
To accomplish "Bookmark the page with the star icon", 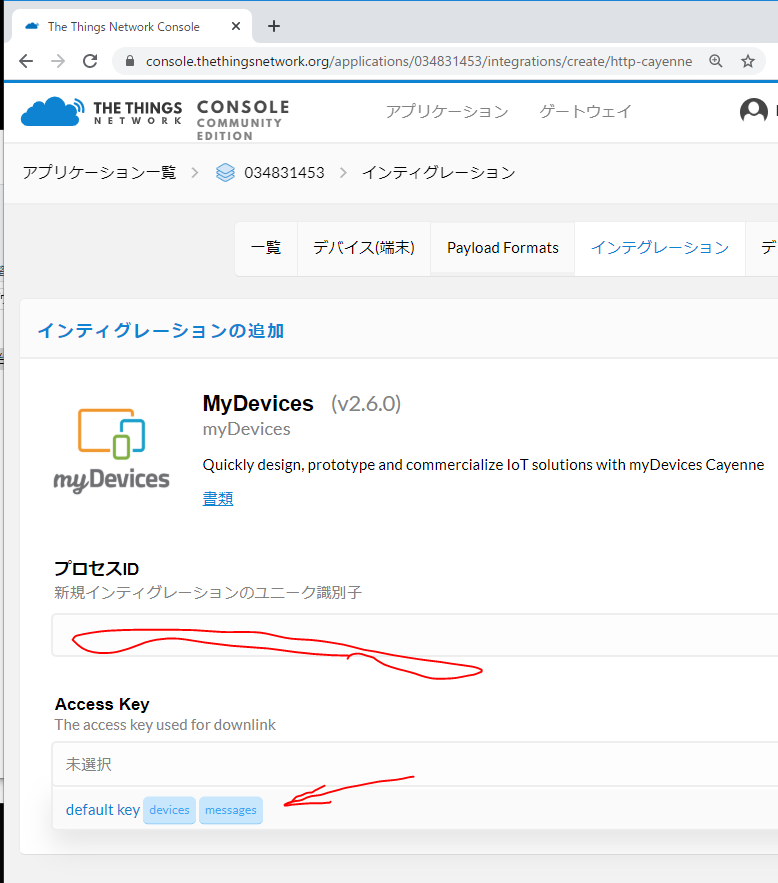I will pyautogui.click(x=748, y=61).
